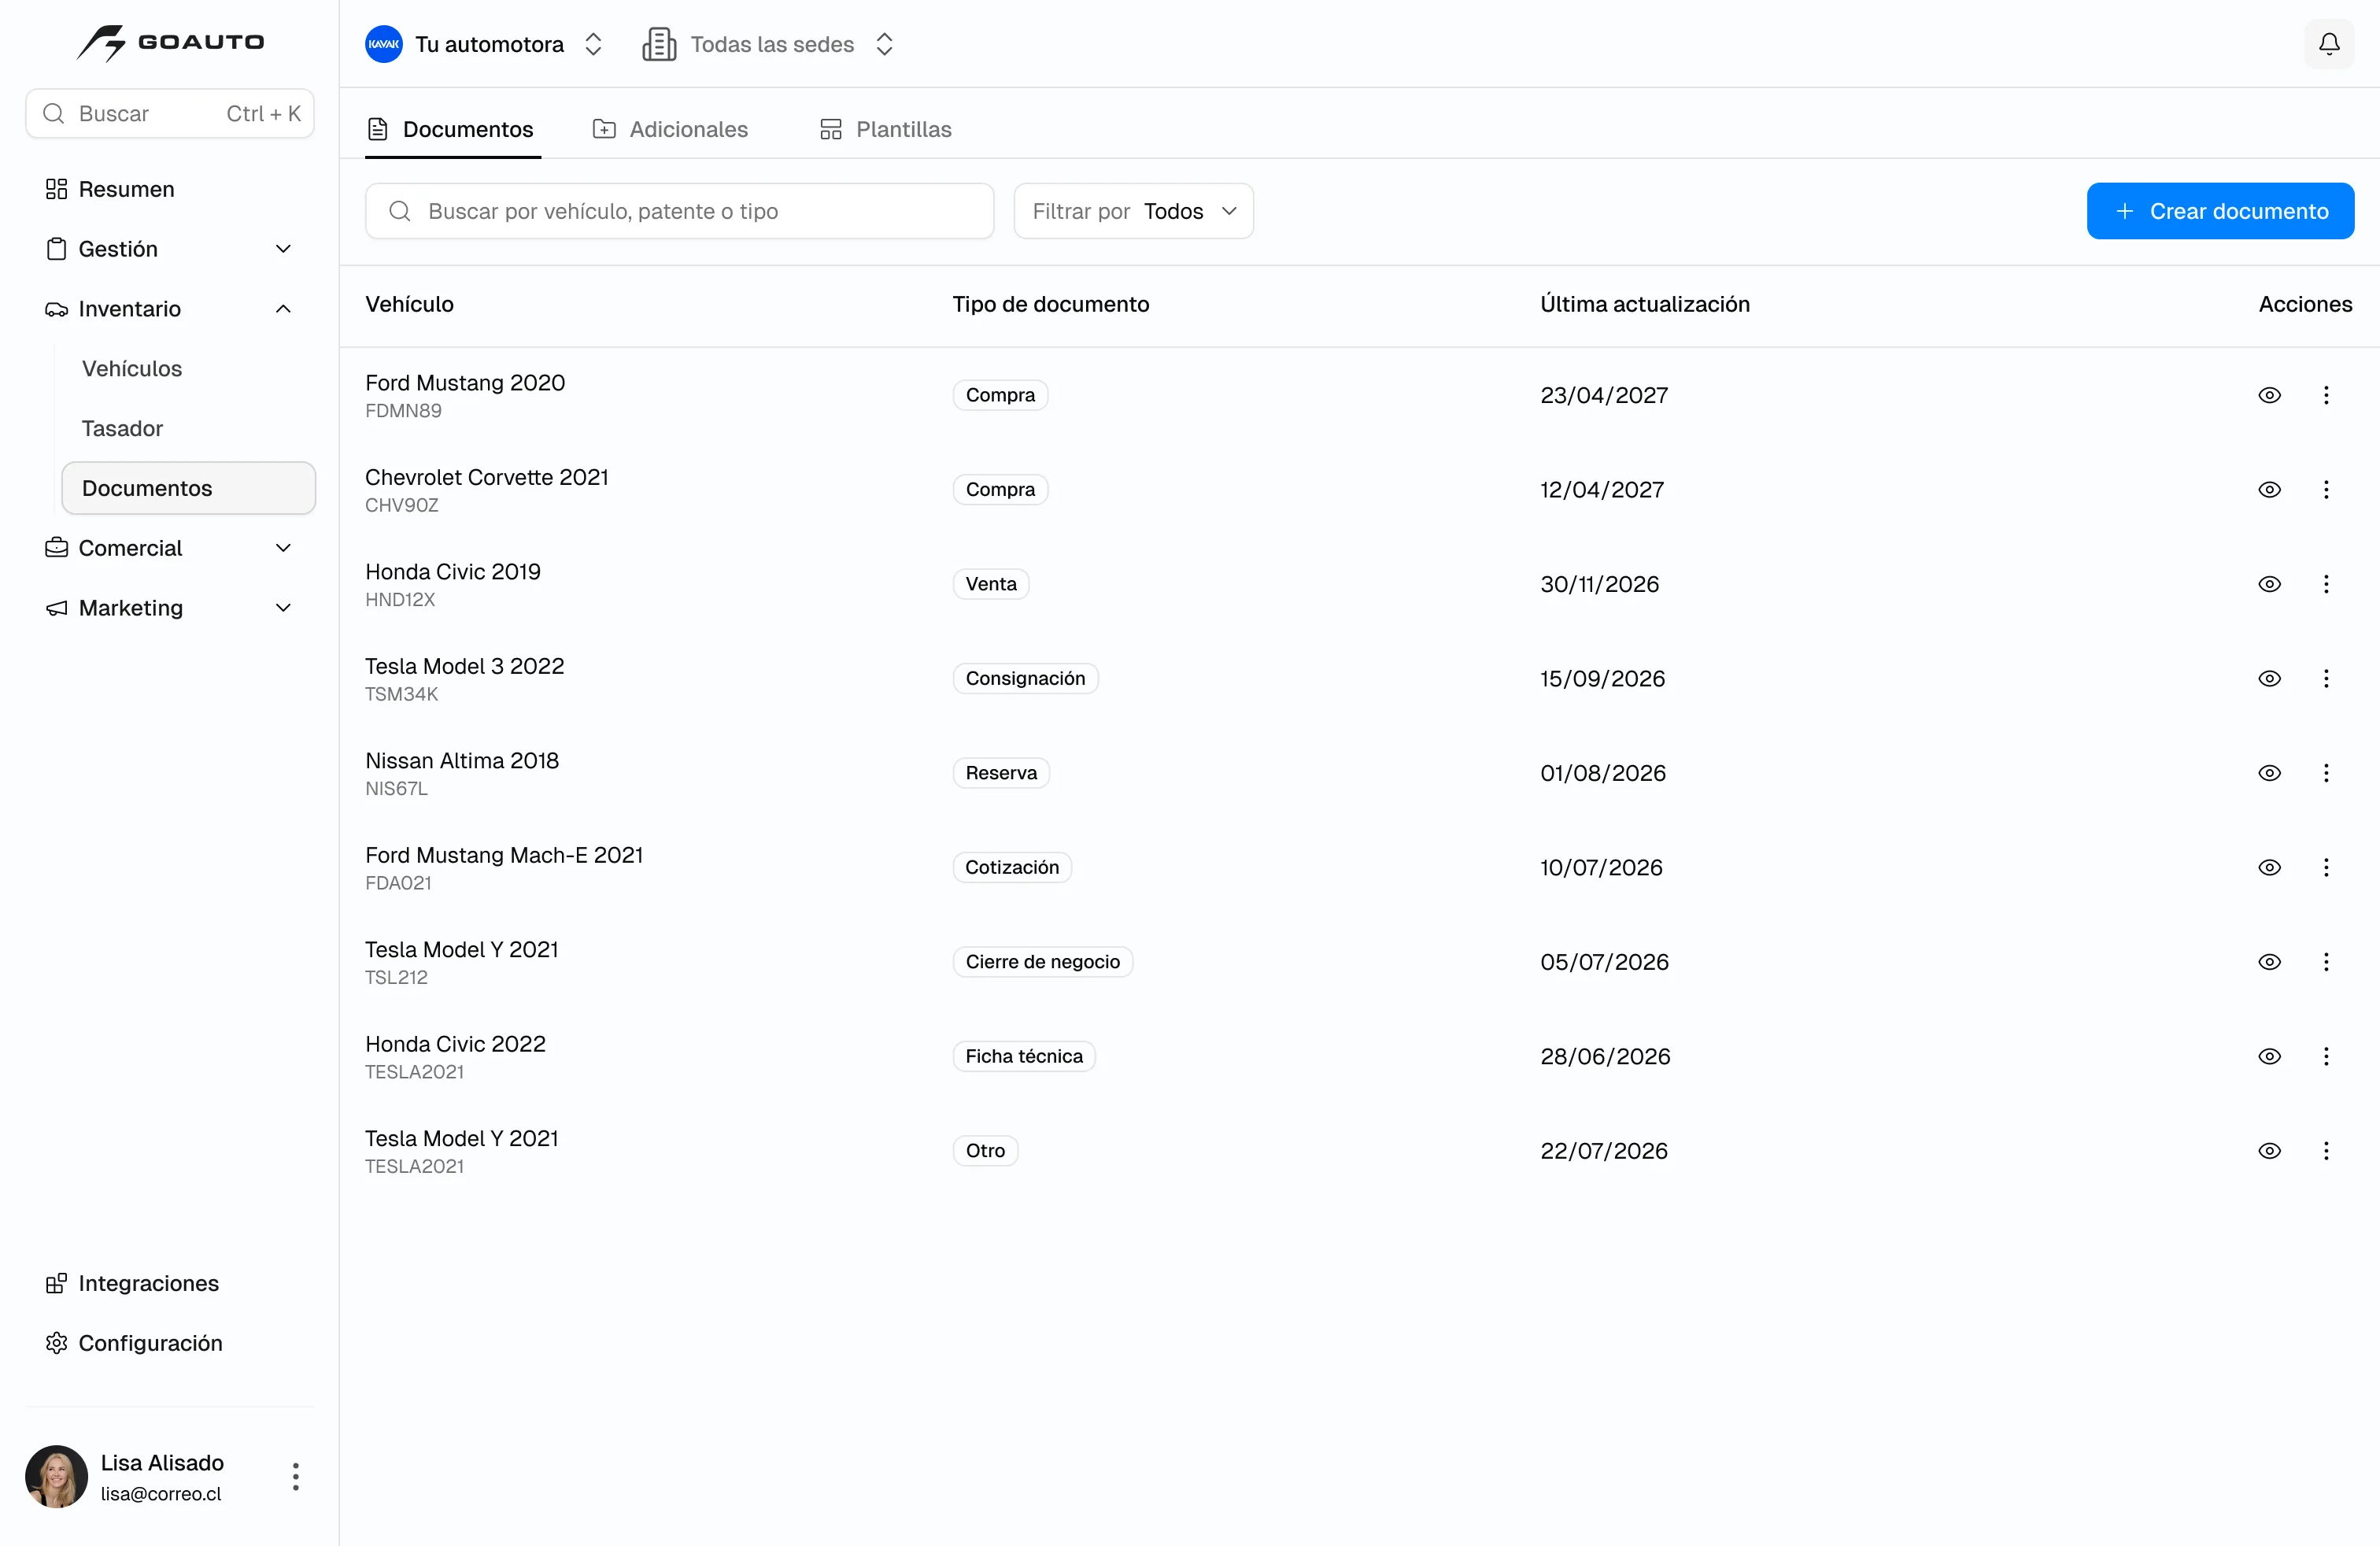Open more actions for Chevrolet Corvette 2021
Image resolution: width=2380 pixels, height=1546 pixels.
pos(2326,490)
